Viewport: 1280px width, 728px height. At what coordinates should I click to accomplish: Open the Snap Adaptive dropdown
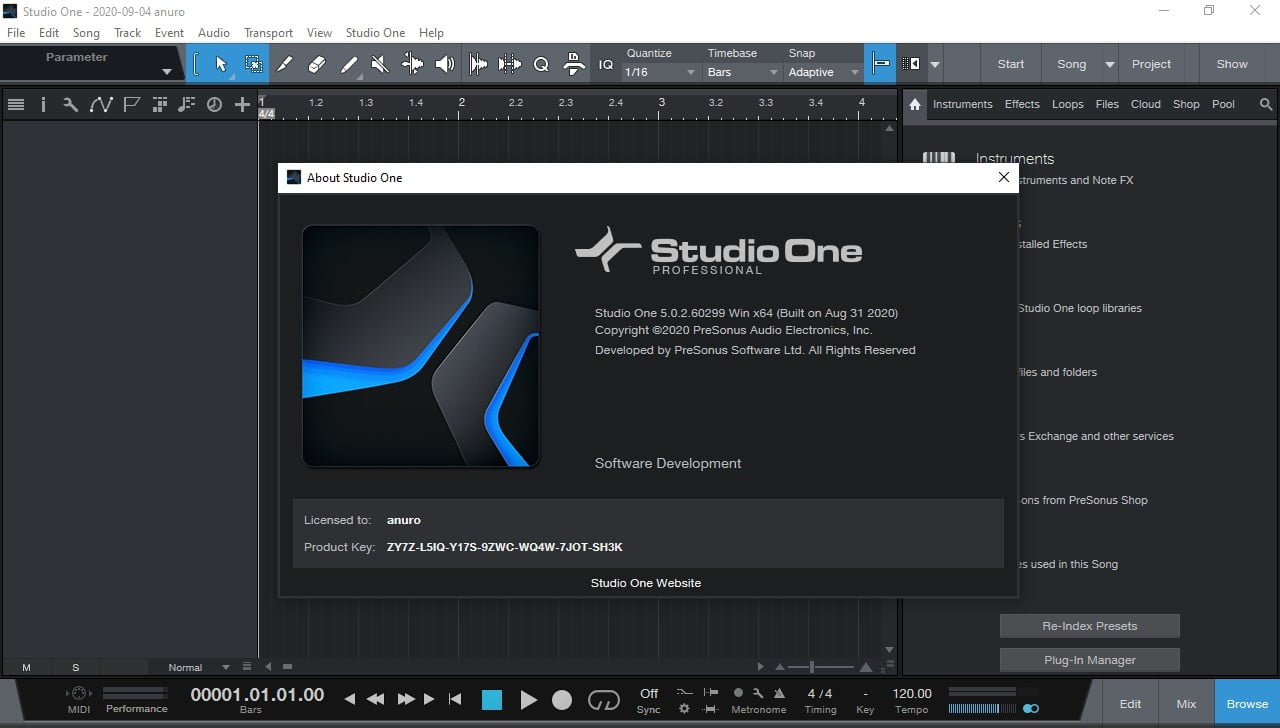(823, 72)
